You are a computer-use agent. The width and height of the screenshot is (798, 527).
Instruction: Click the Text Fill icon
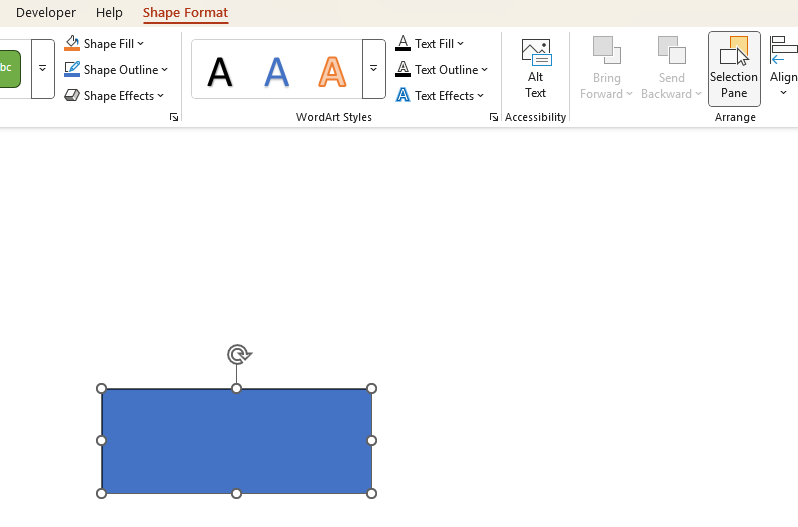pyautogui.click(x=403, y=44)
